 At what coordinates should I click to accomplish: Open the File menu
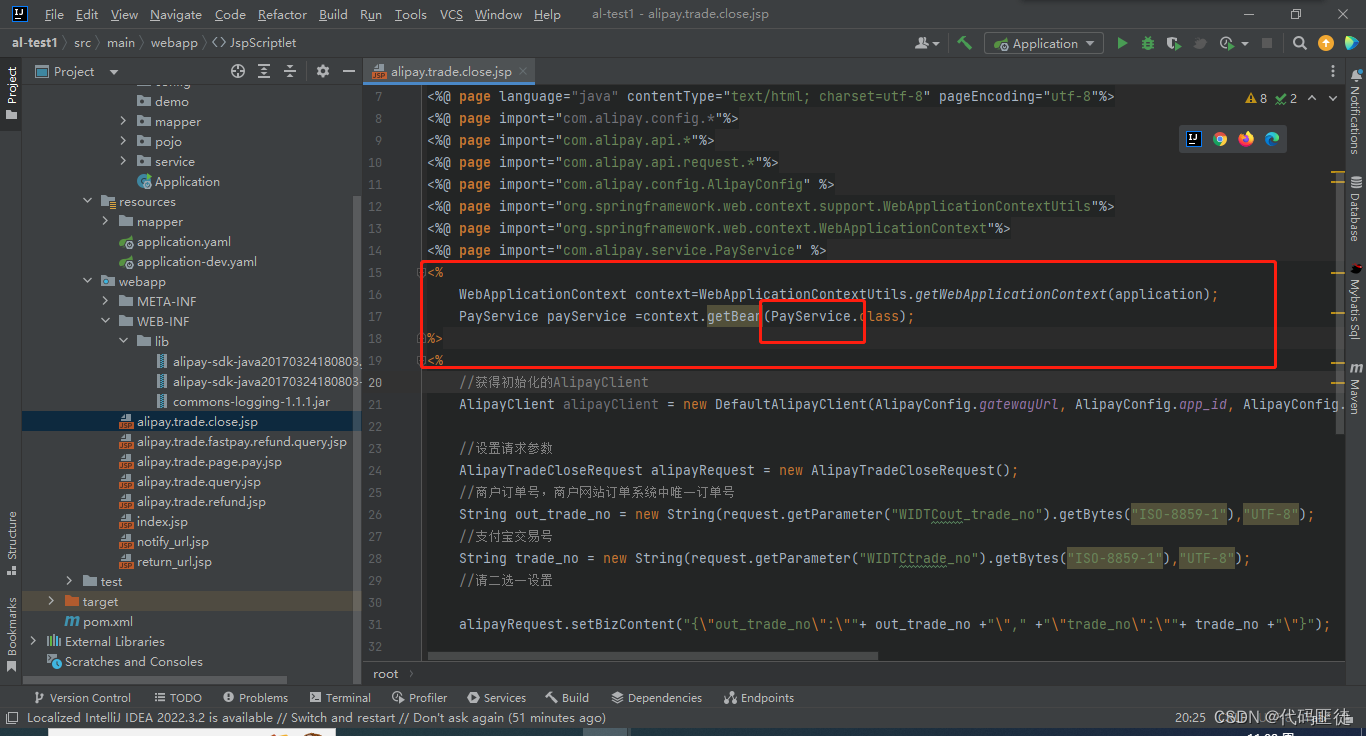click(54, 15)
